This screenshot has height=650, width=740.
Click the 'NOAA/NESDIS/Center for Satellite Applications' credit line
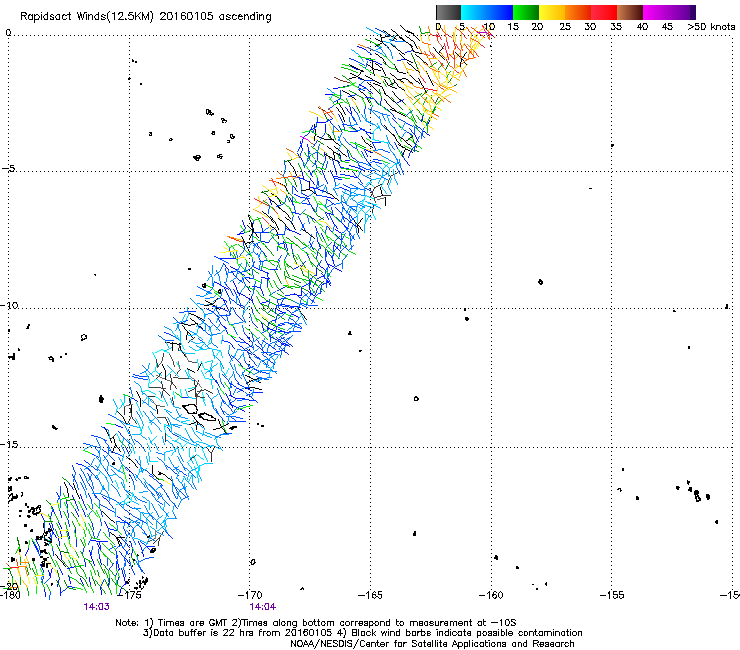coord(432,644)
